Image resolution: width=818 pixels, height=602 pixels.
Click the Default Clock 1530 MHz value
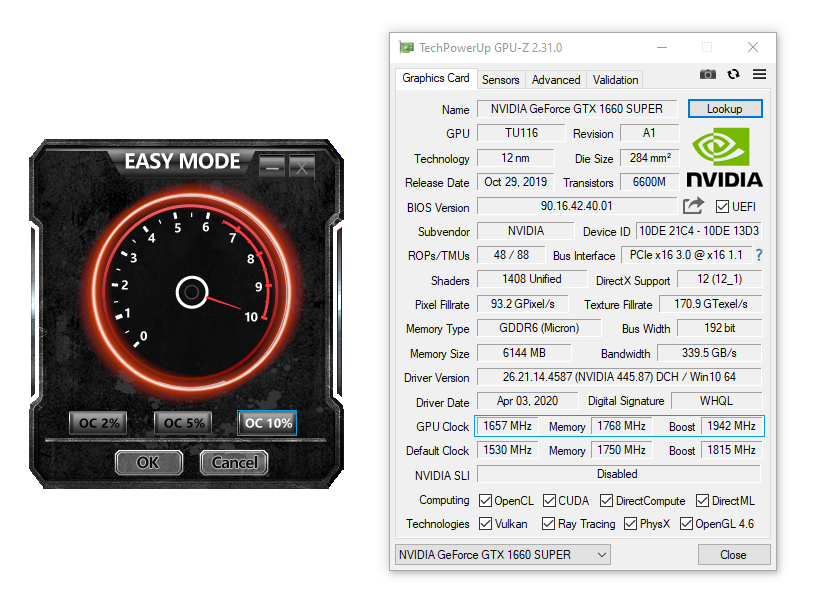pyautogui.click(x=508, y=450)
